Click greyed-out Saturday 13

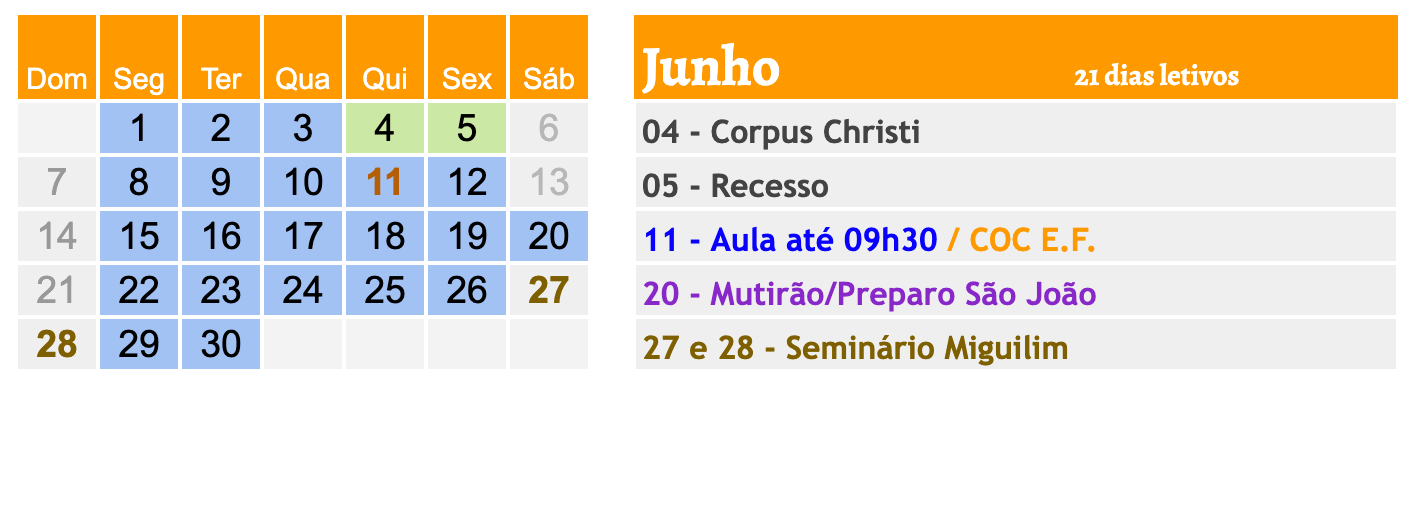click(549, 183)
